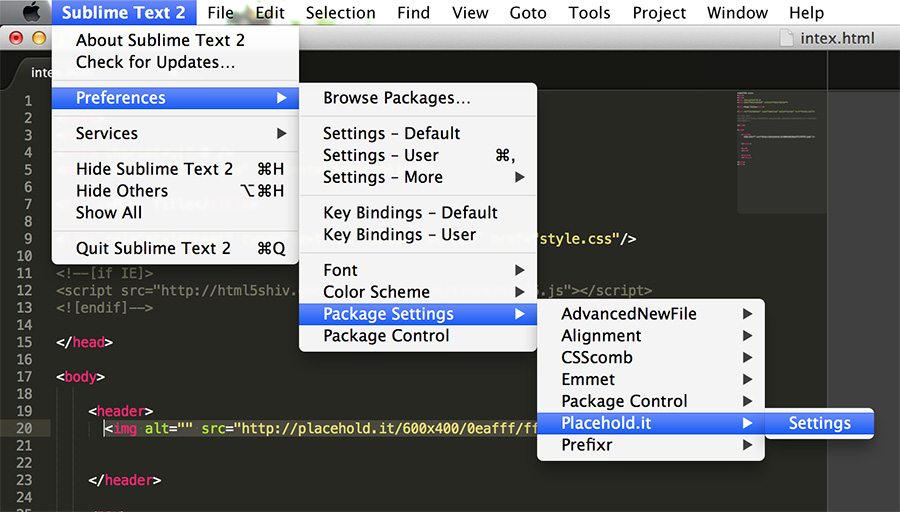Expand the Preferences submenu
Image resolution: width=900 pixels, height=512 pixels.
pos(175,98)
